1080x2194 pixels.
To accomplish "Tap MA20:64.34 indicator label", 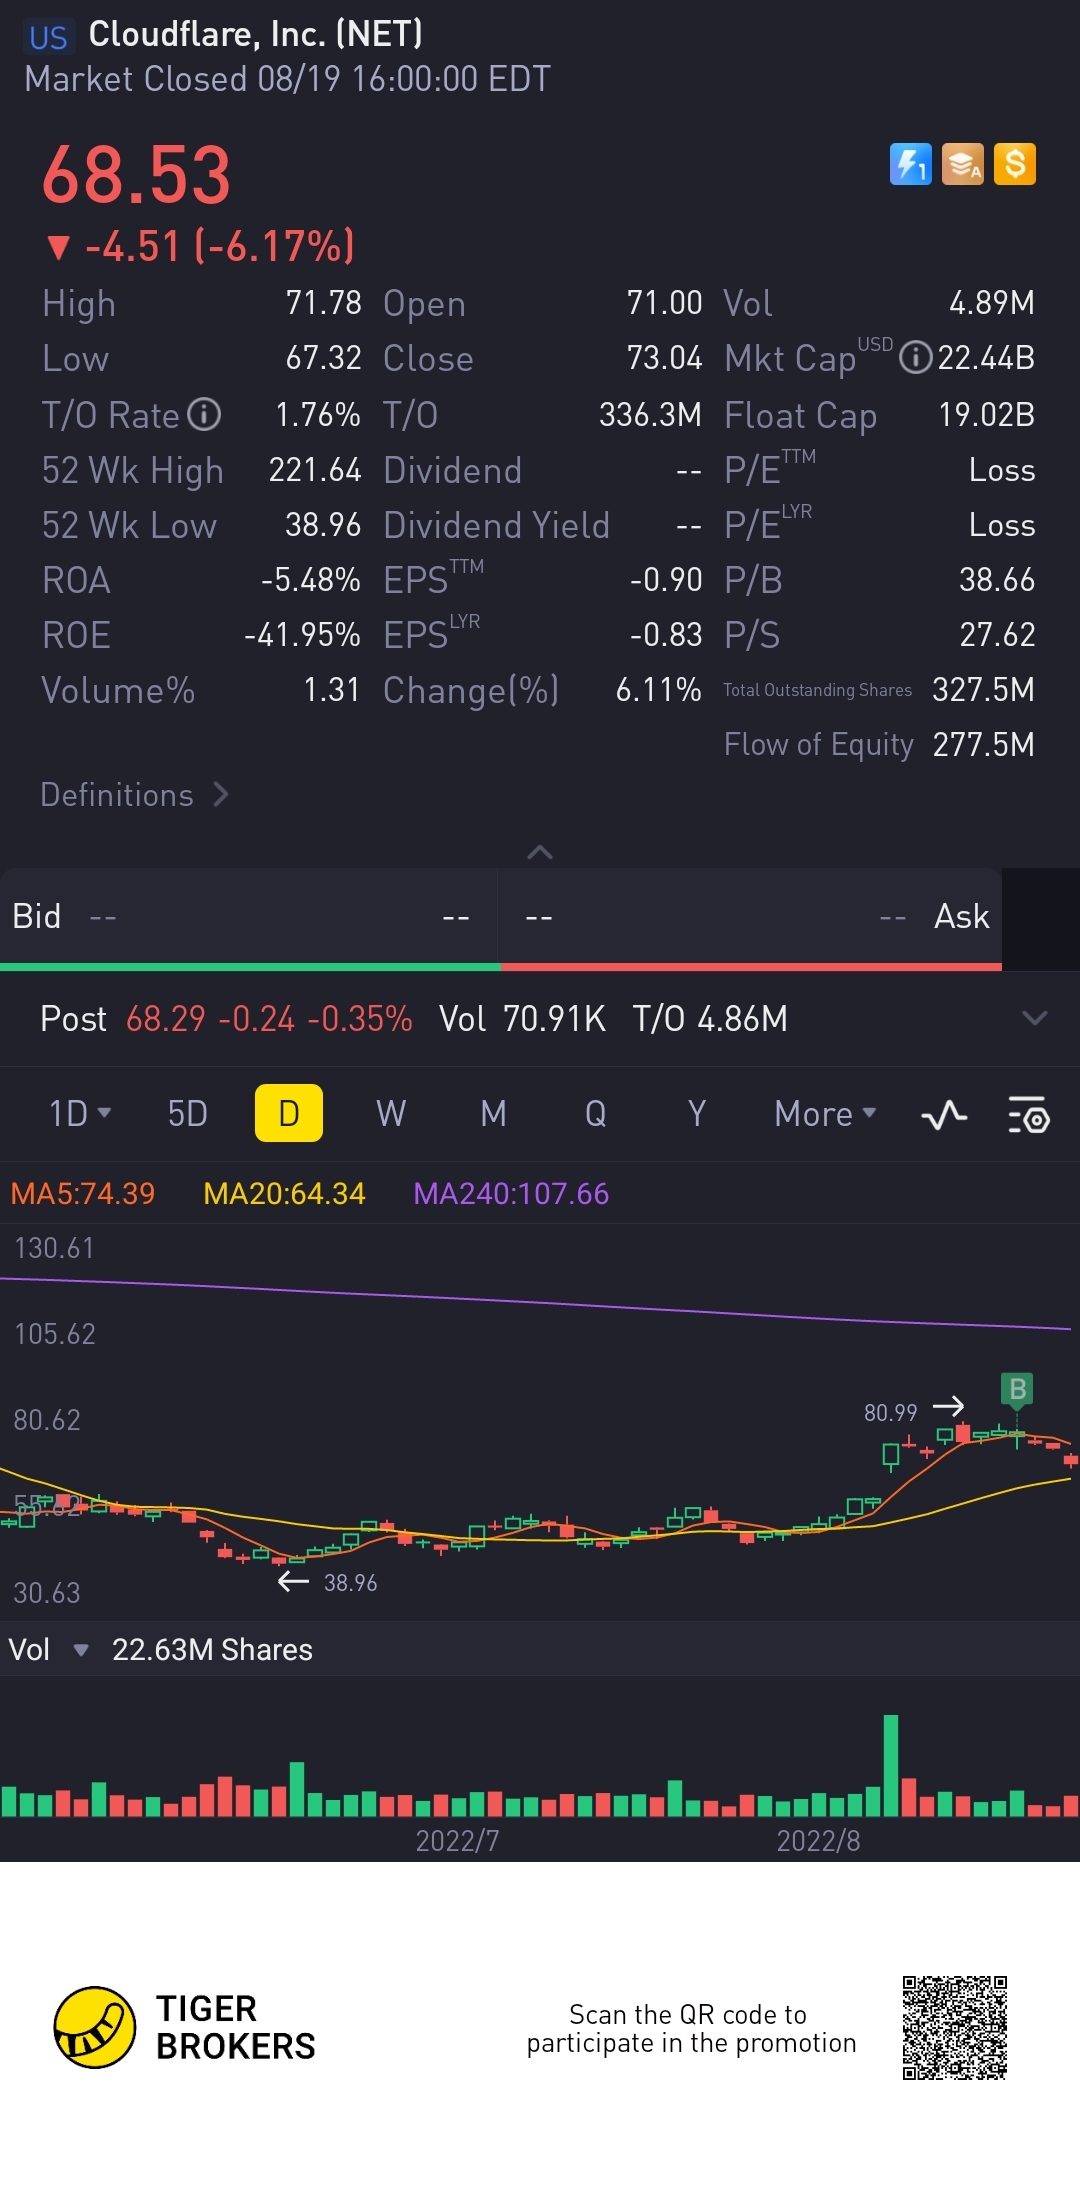I will [284, 1193].
